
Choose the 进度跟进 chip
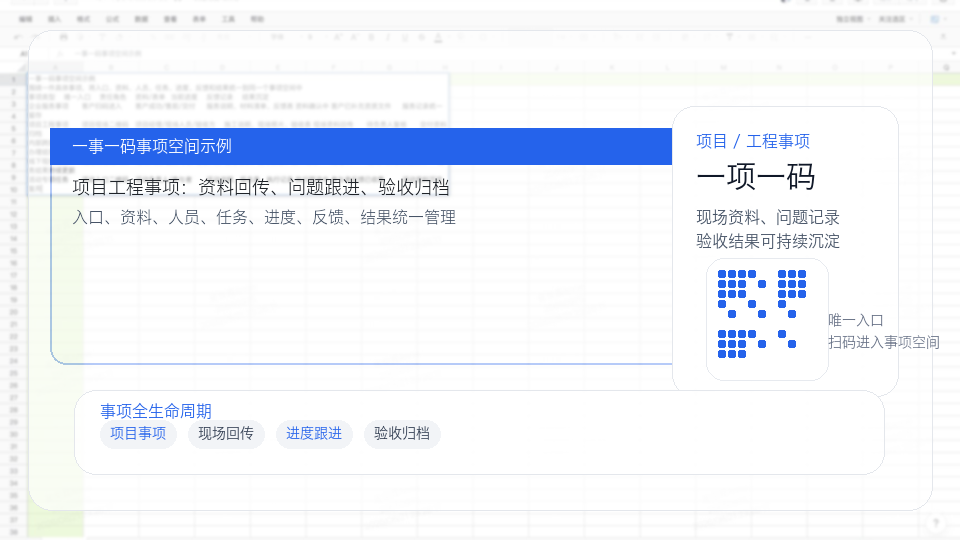(314, 434)
